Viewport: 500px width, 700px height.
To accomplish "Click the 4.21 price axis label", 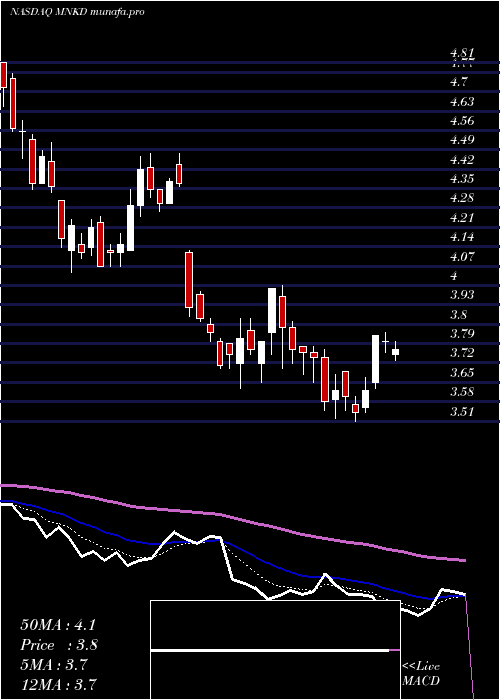I will pos(462,217).
